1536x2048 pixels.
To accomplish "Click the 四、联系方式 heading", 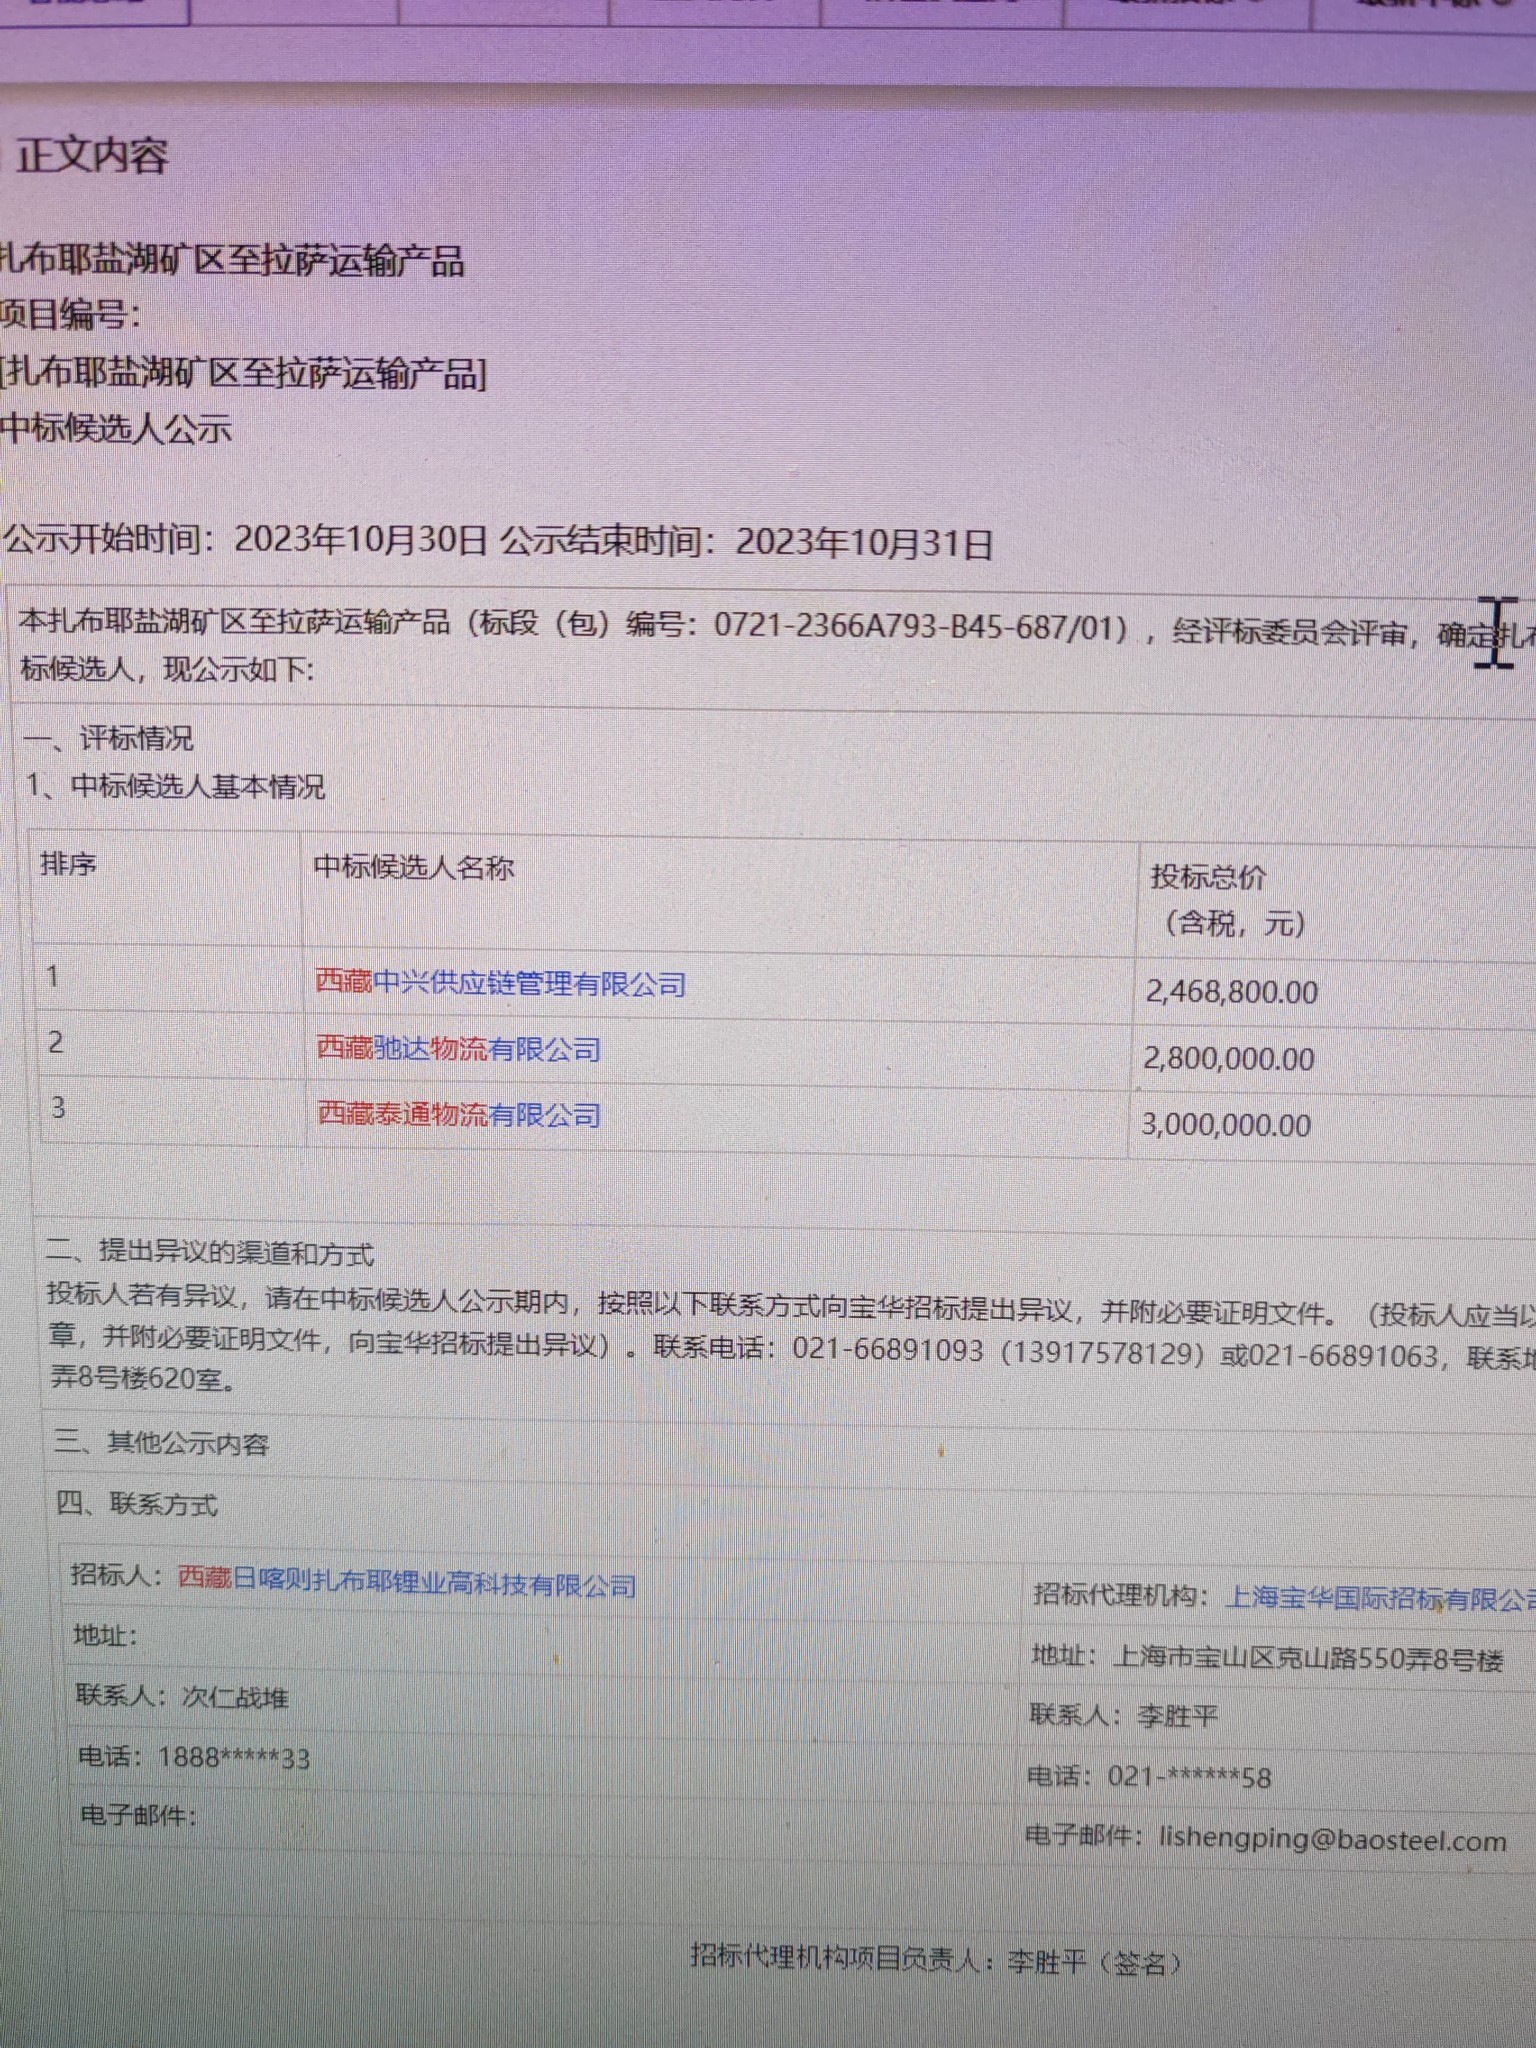I will (136, 1503).
